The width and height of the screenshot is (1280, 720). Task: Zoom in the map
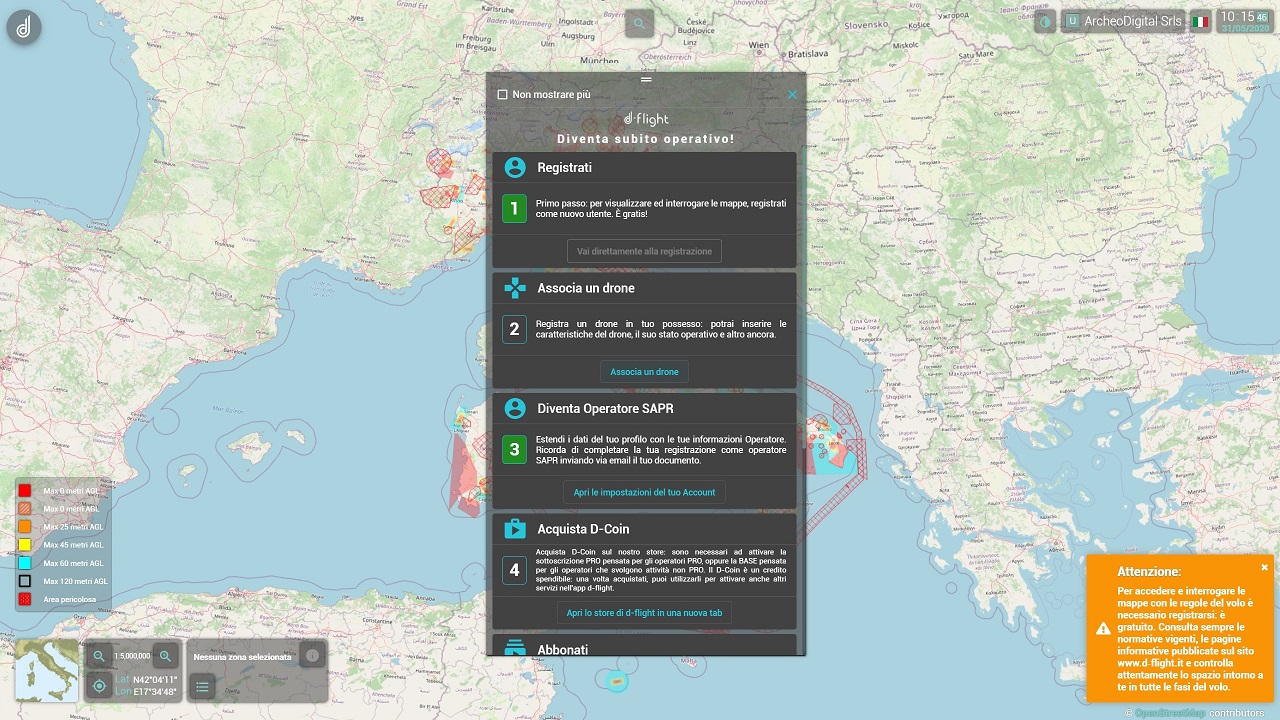166,656
